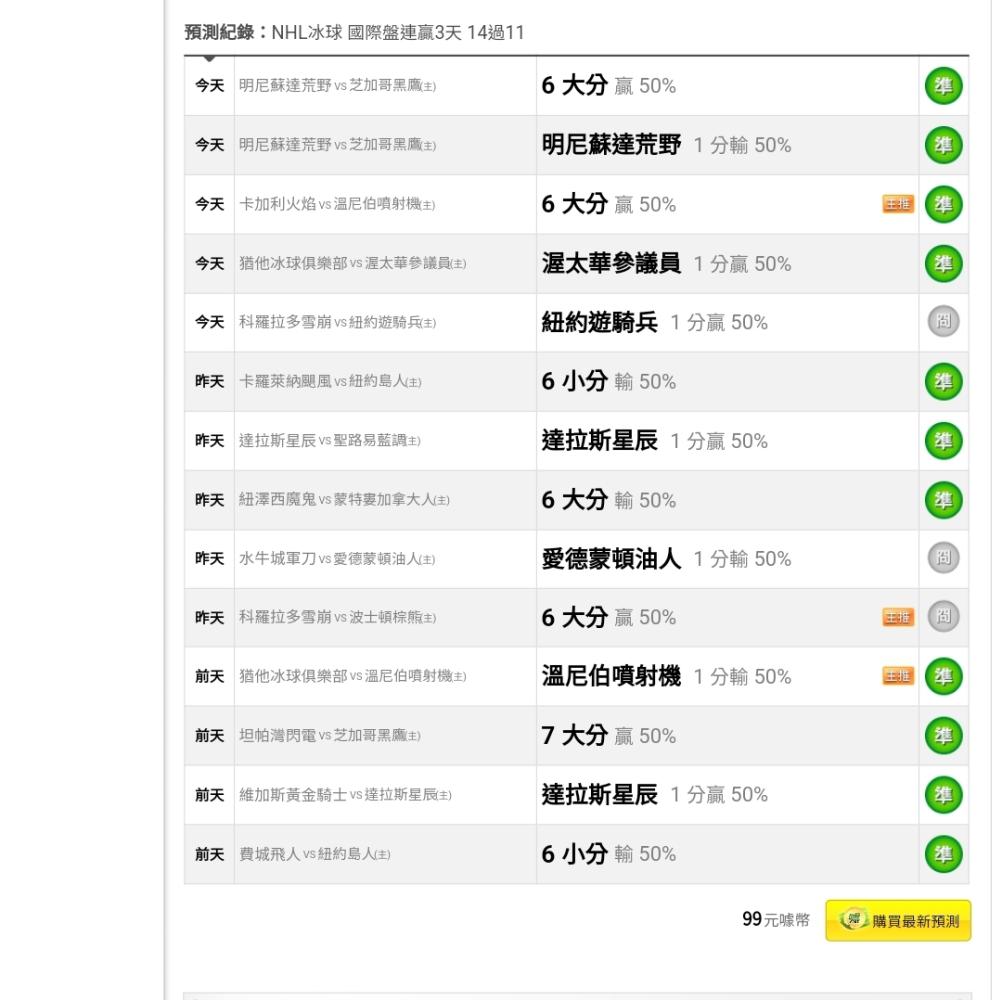Click the 購買最新預測 button
Screen dimensions: 1002x1000
(898, 921)
